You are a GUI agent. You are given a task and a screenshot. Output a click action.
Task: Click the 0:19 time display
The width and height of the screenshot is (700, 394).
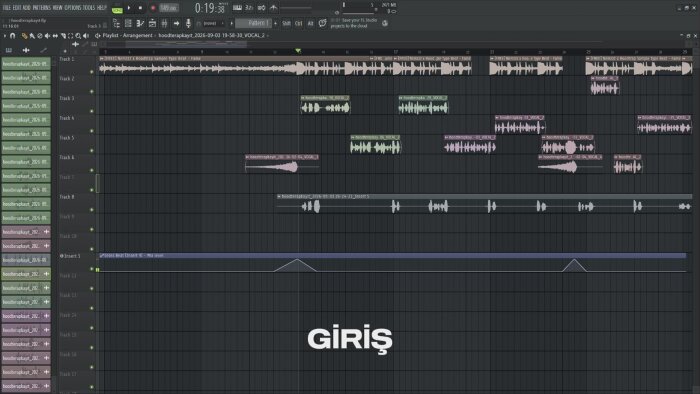[210, 8]
